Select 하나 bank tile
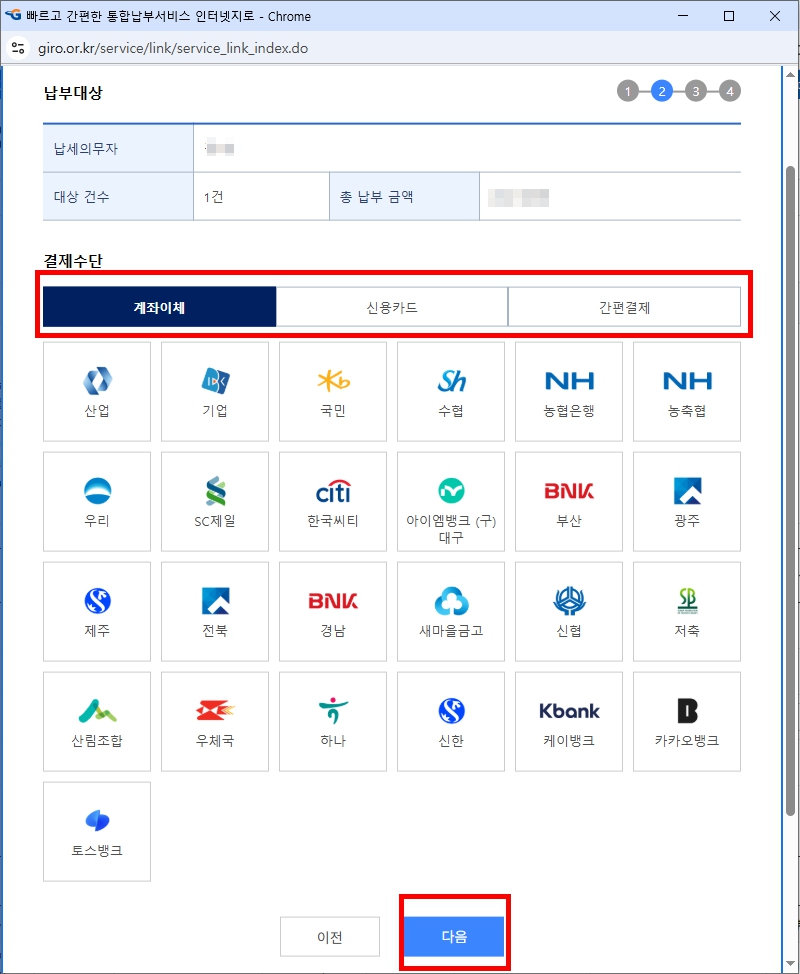 click(x=333, y=721)
